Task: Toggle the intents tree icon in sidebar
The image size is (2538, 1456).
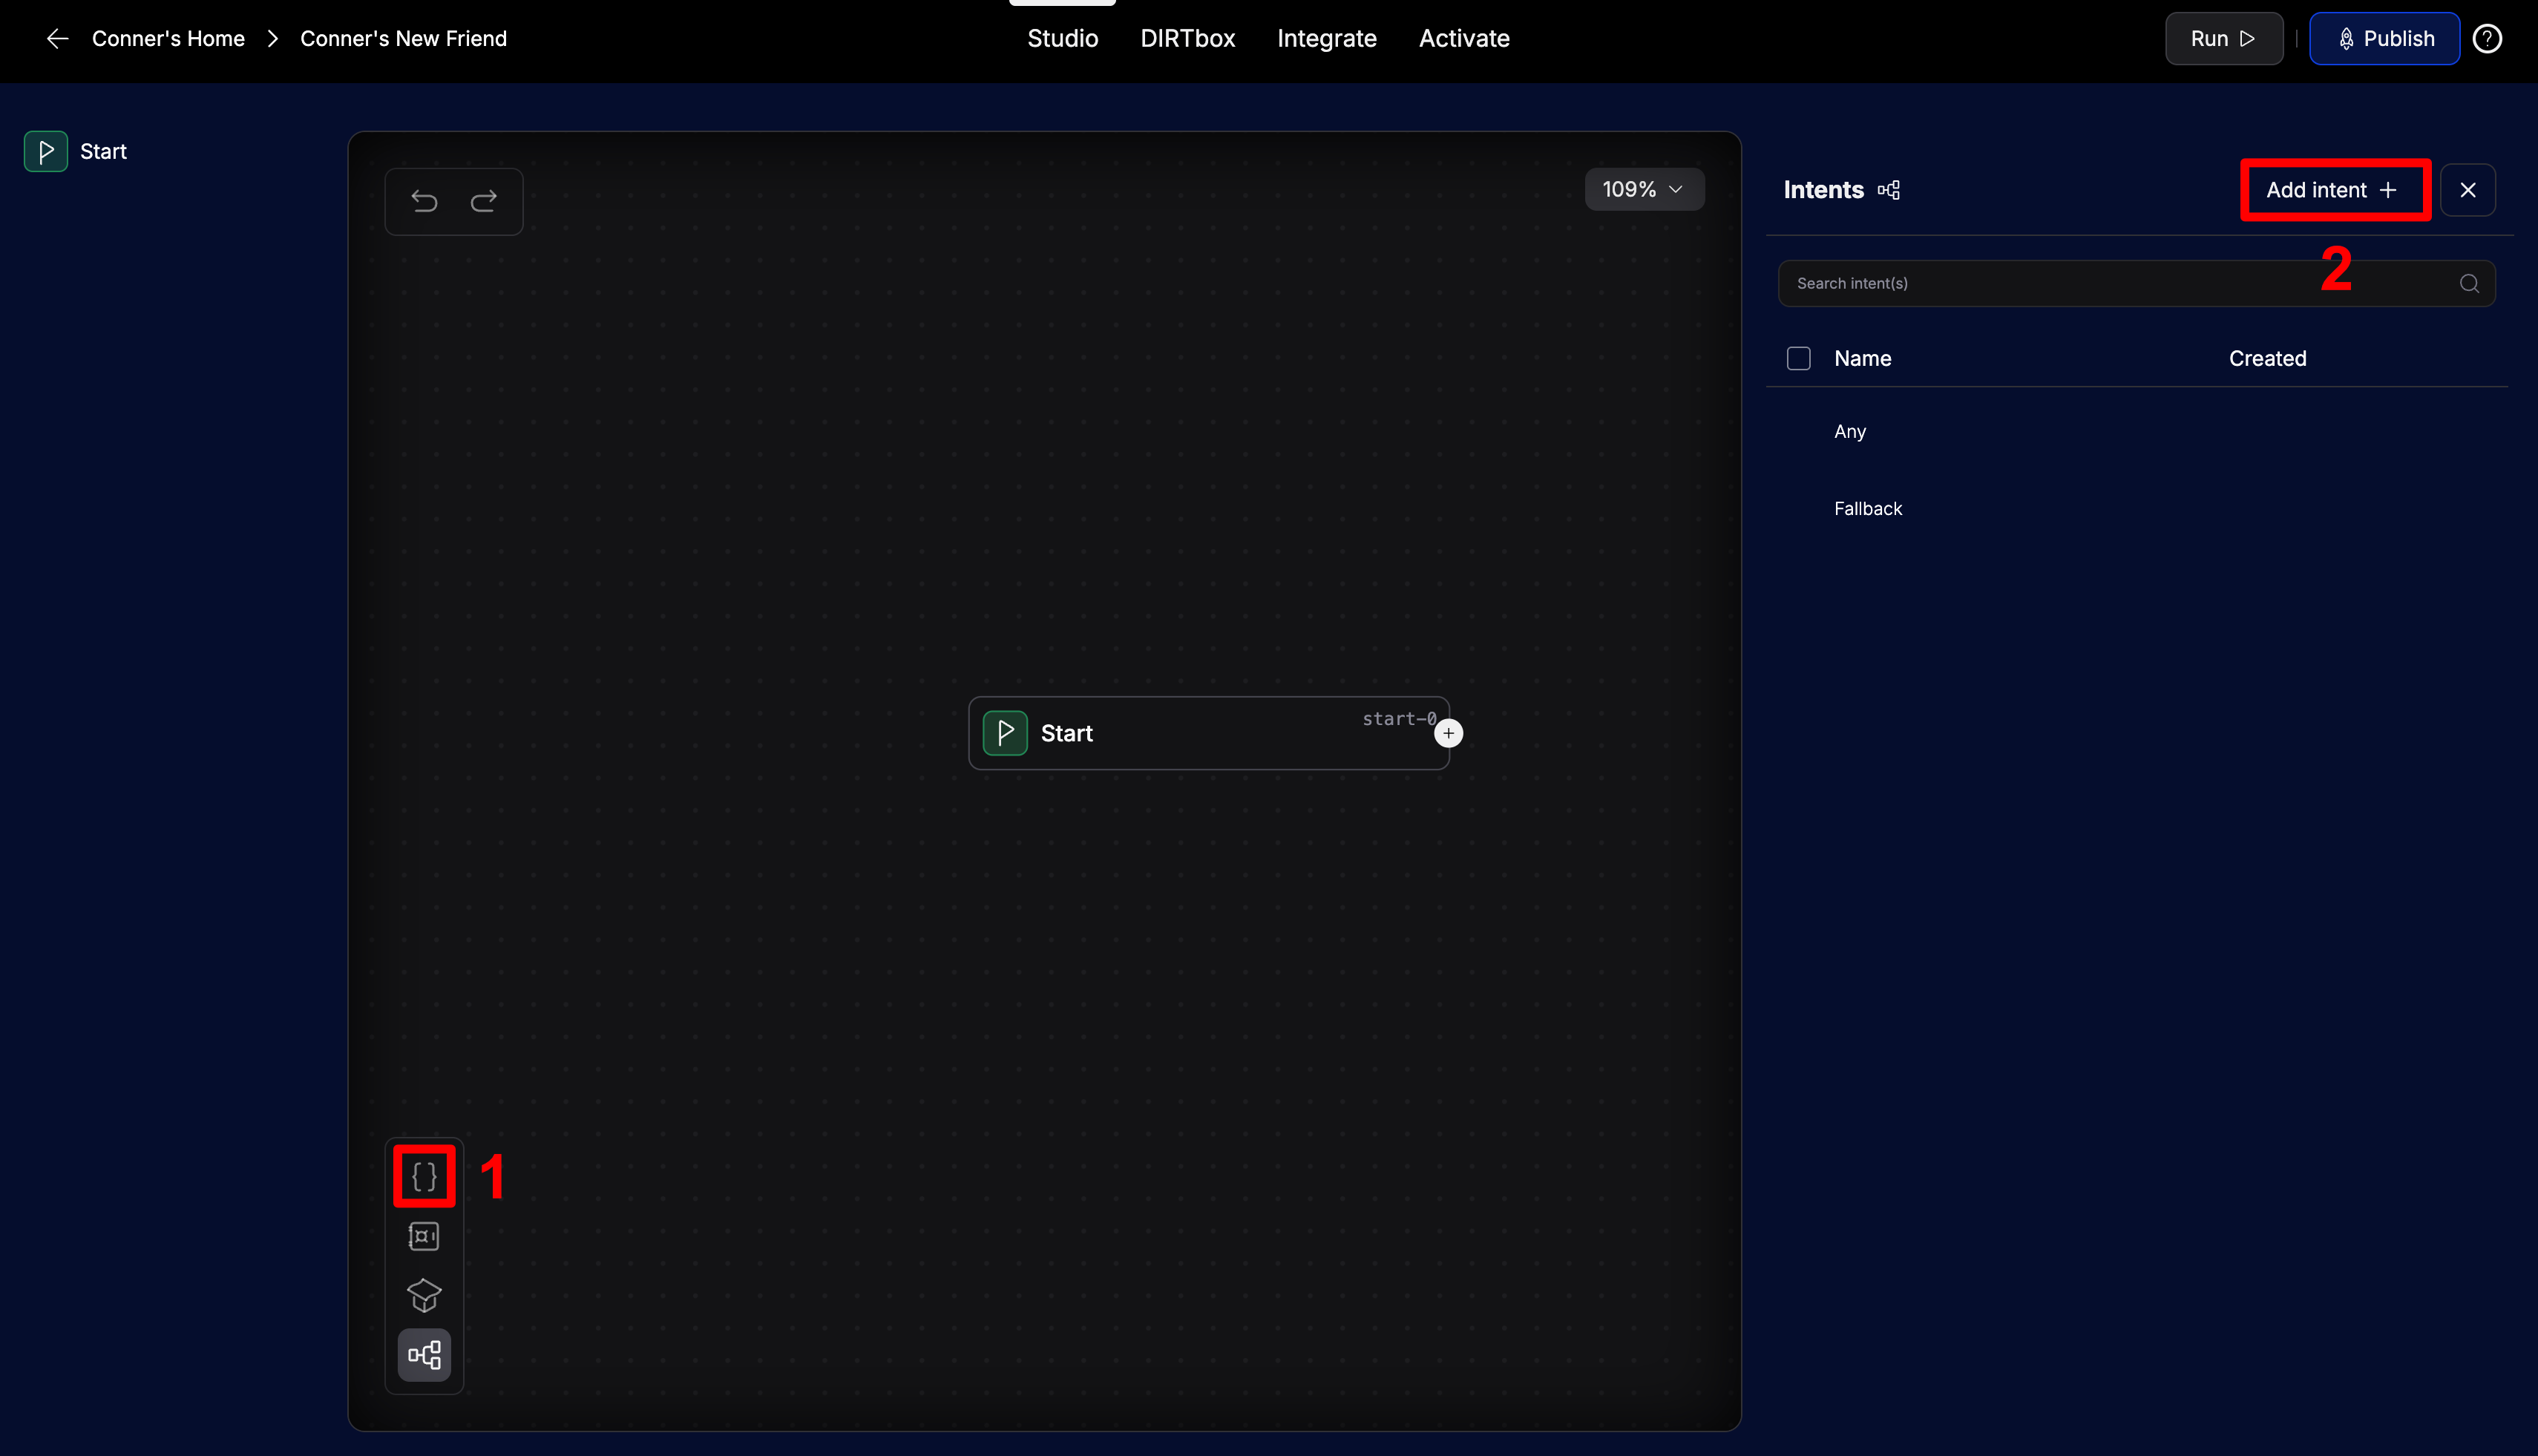Action: [424, 1356]
